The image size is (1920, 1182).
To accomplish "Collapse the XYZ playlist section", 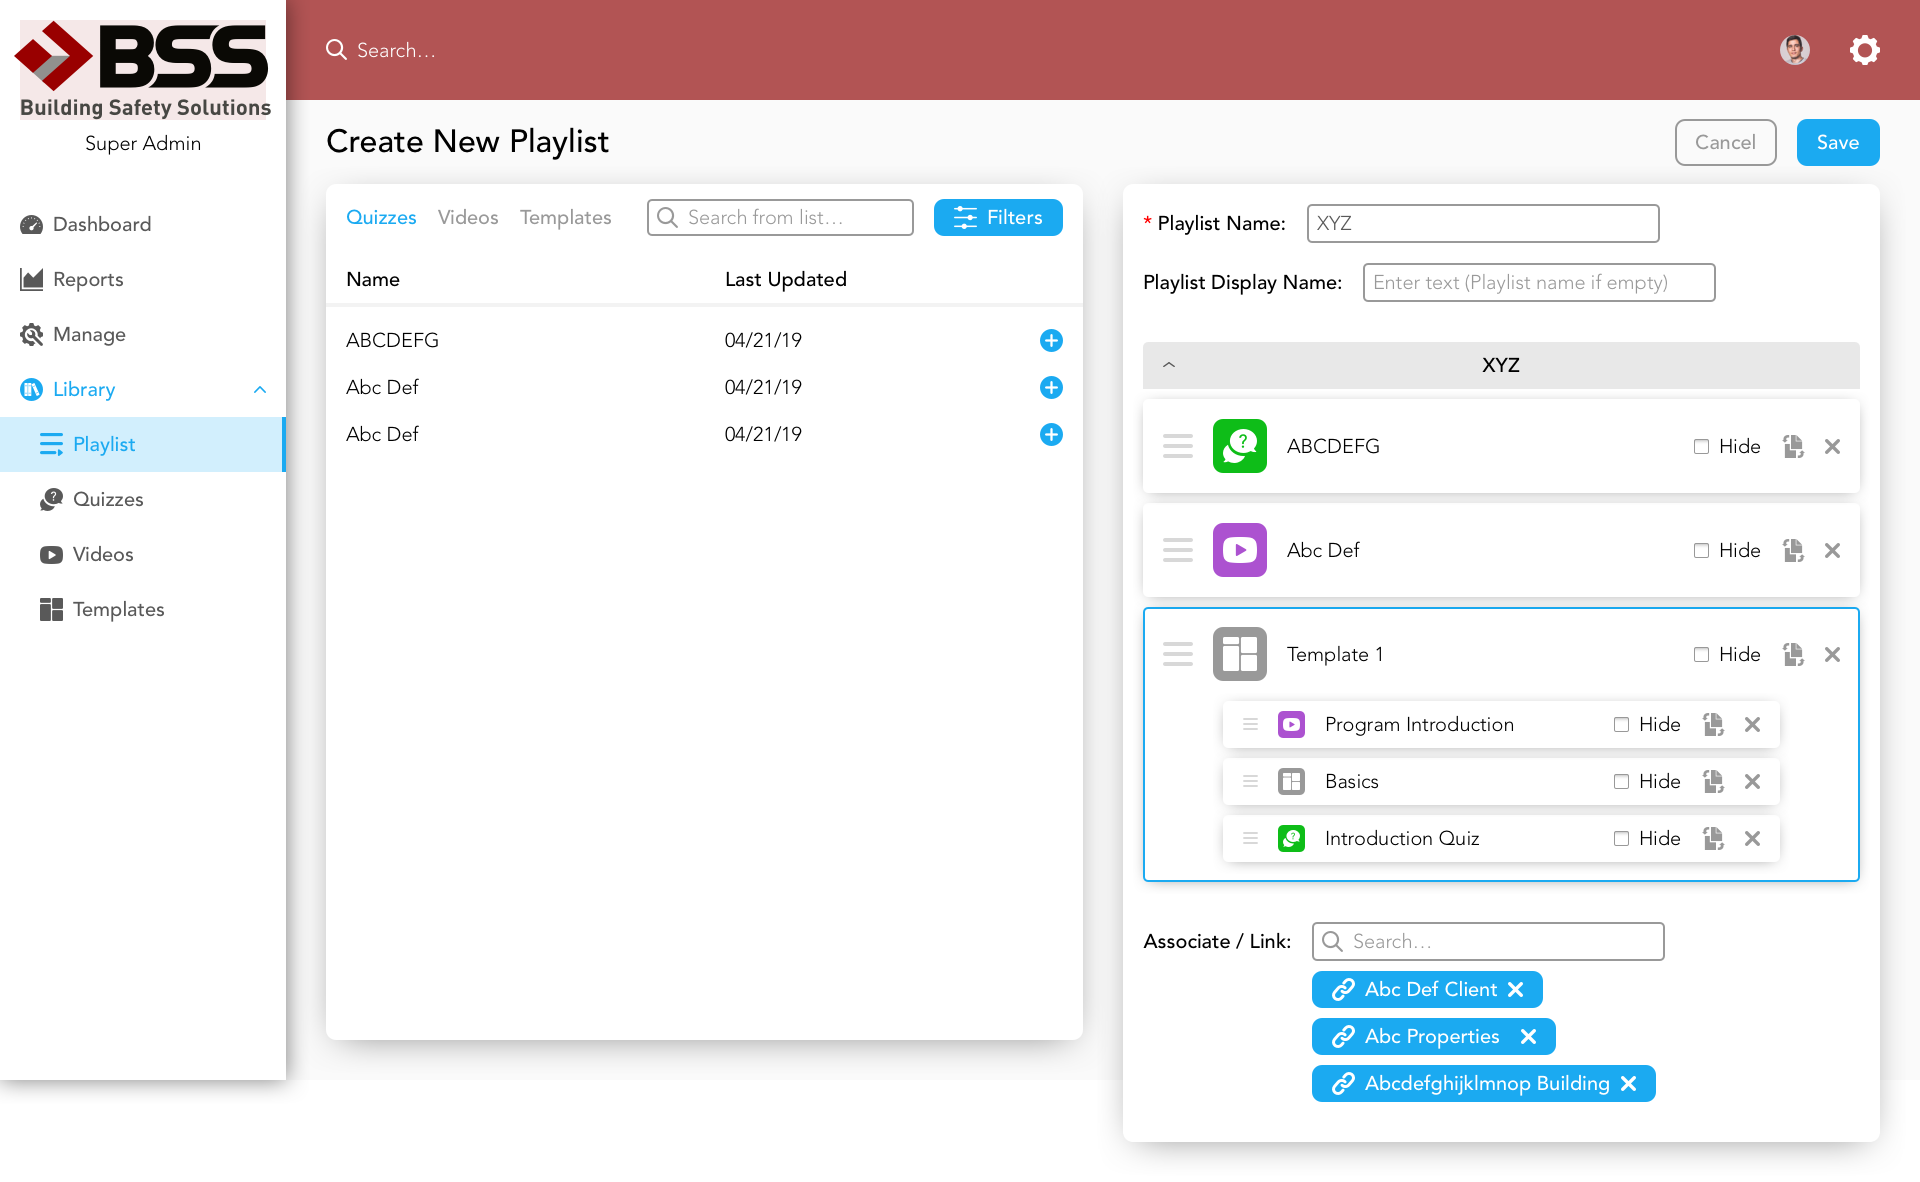I will point(1169,365).
